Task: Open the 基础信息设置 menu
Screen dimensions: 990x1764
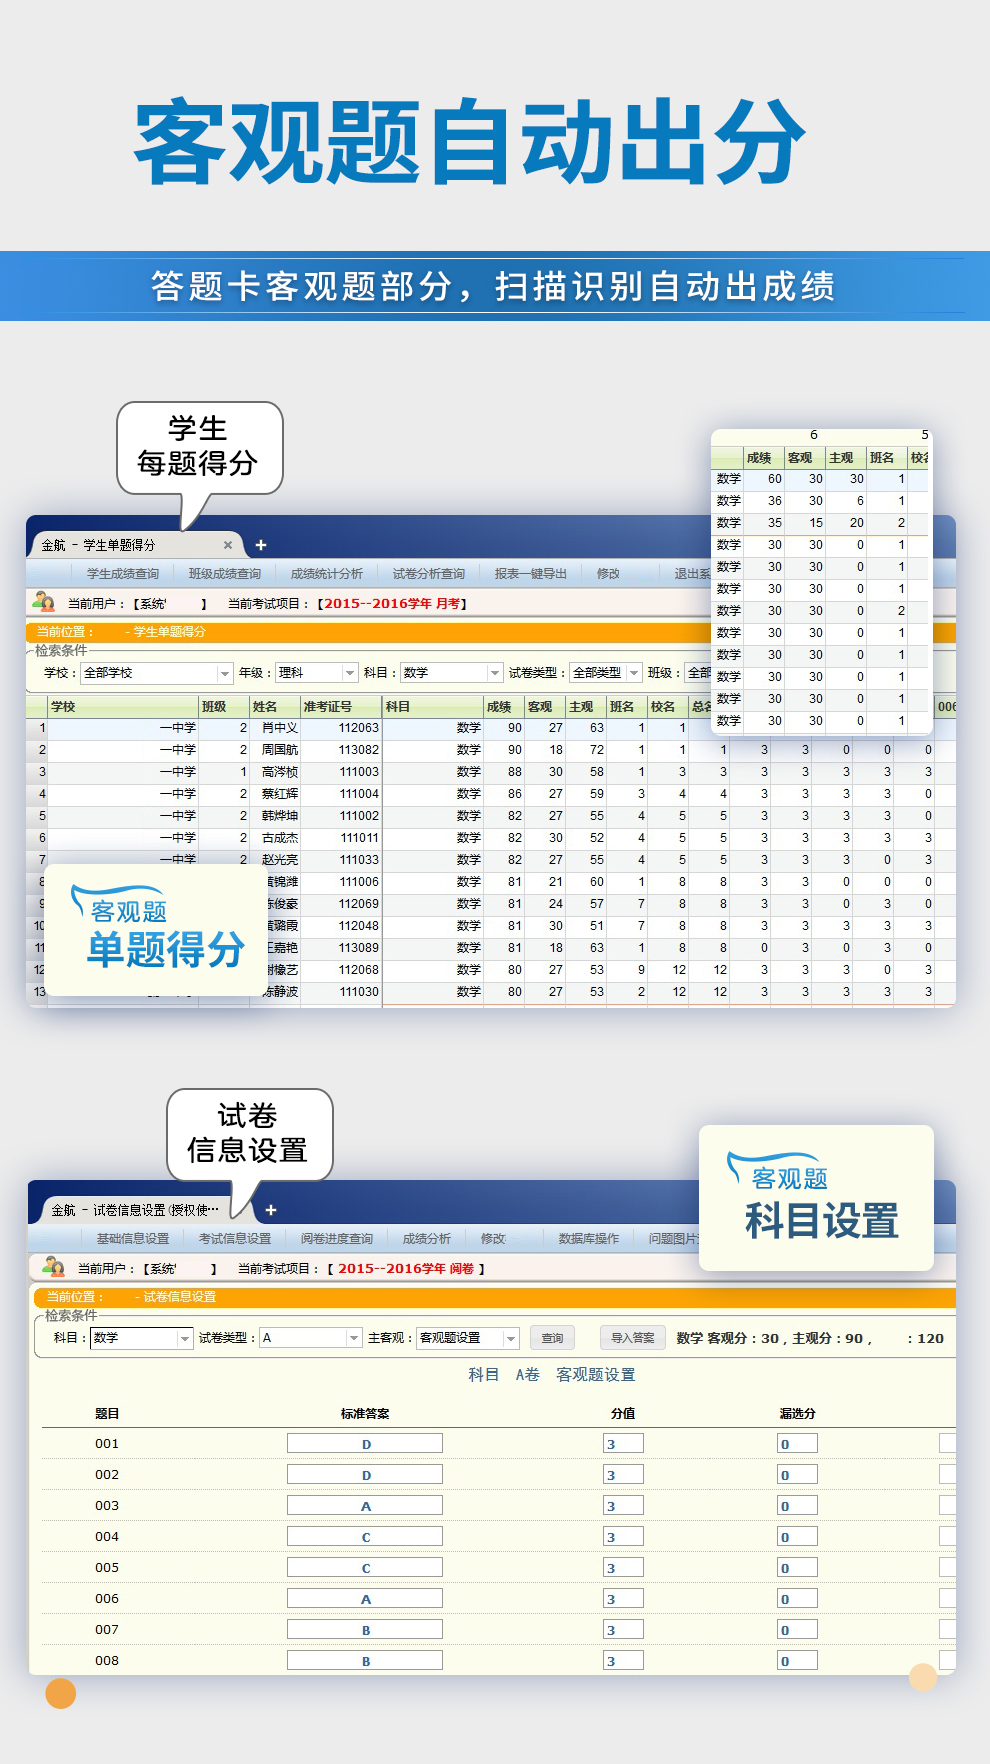Action: (x=133, y=1239)
